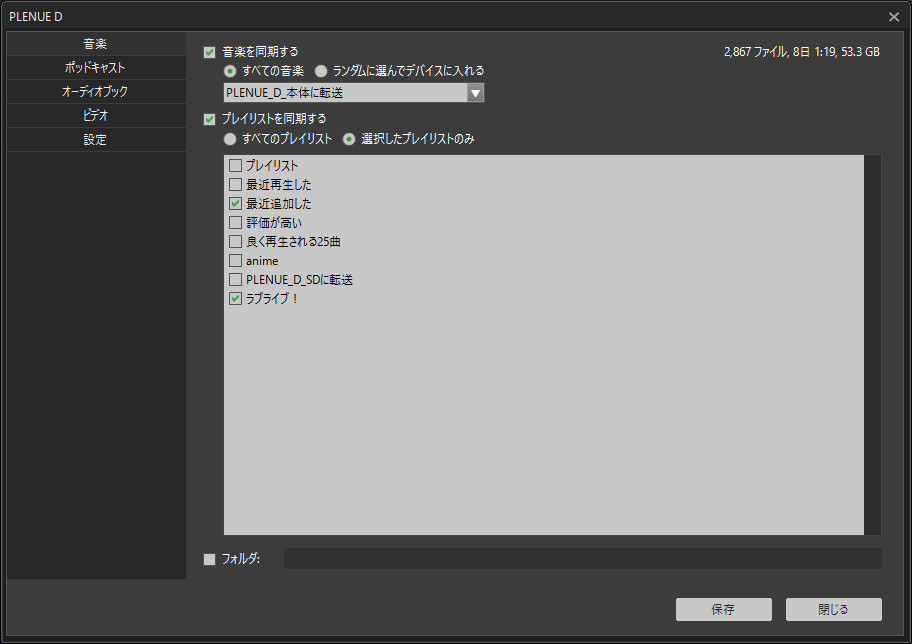
Task: Enable the 良く再生される25曲 playlist
Action: point(236,241)
